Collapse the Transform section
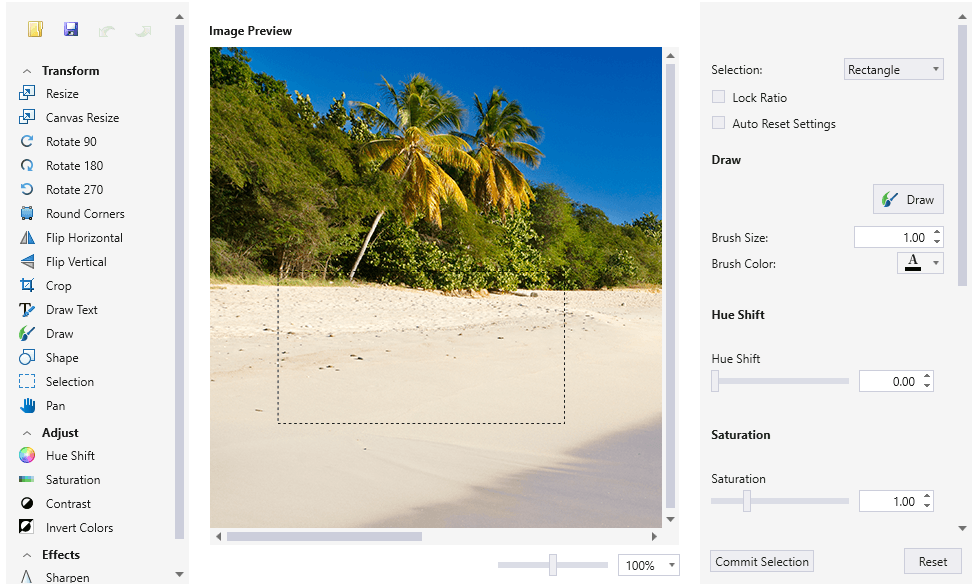 [27, 71]
